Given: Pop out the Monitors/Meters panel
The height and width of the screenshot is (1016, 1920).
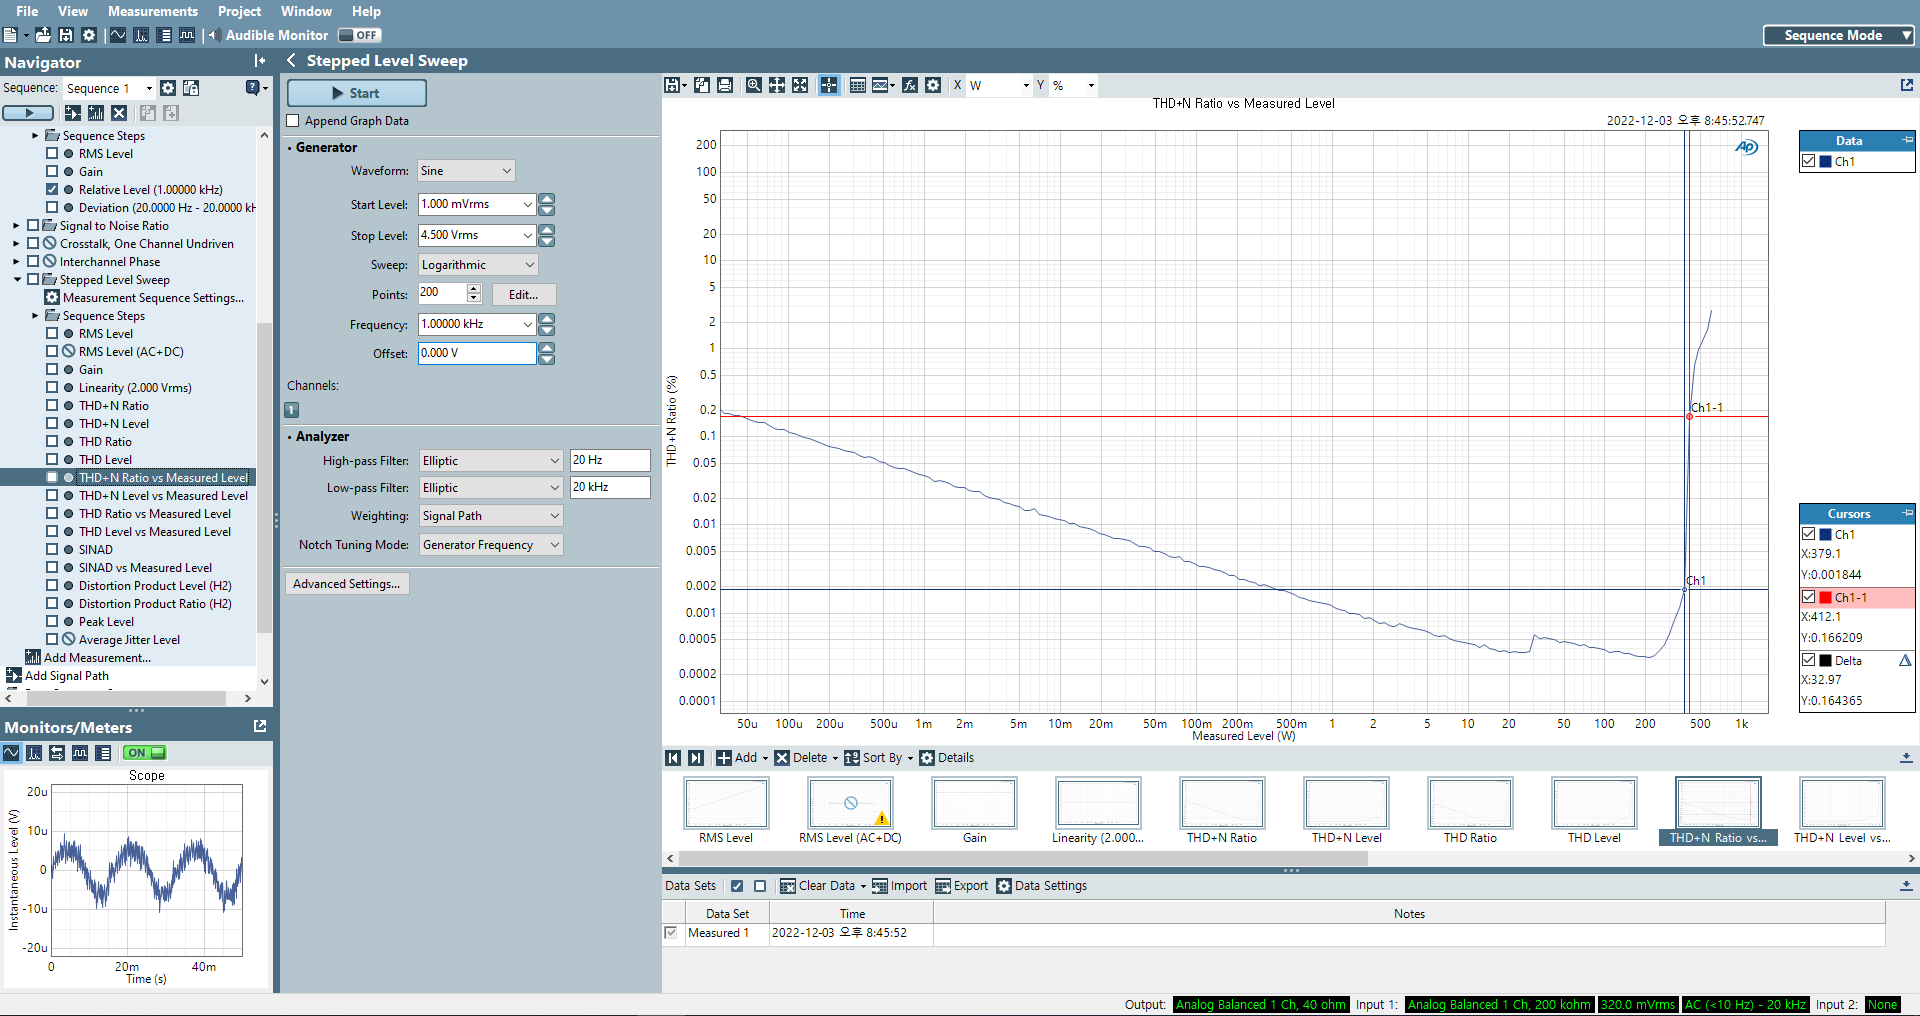Looking at the screenshot, I should [260, 726].
